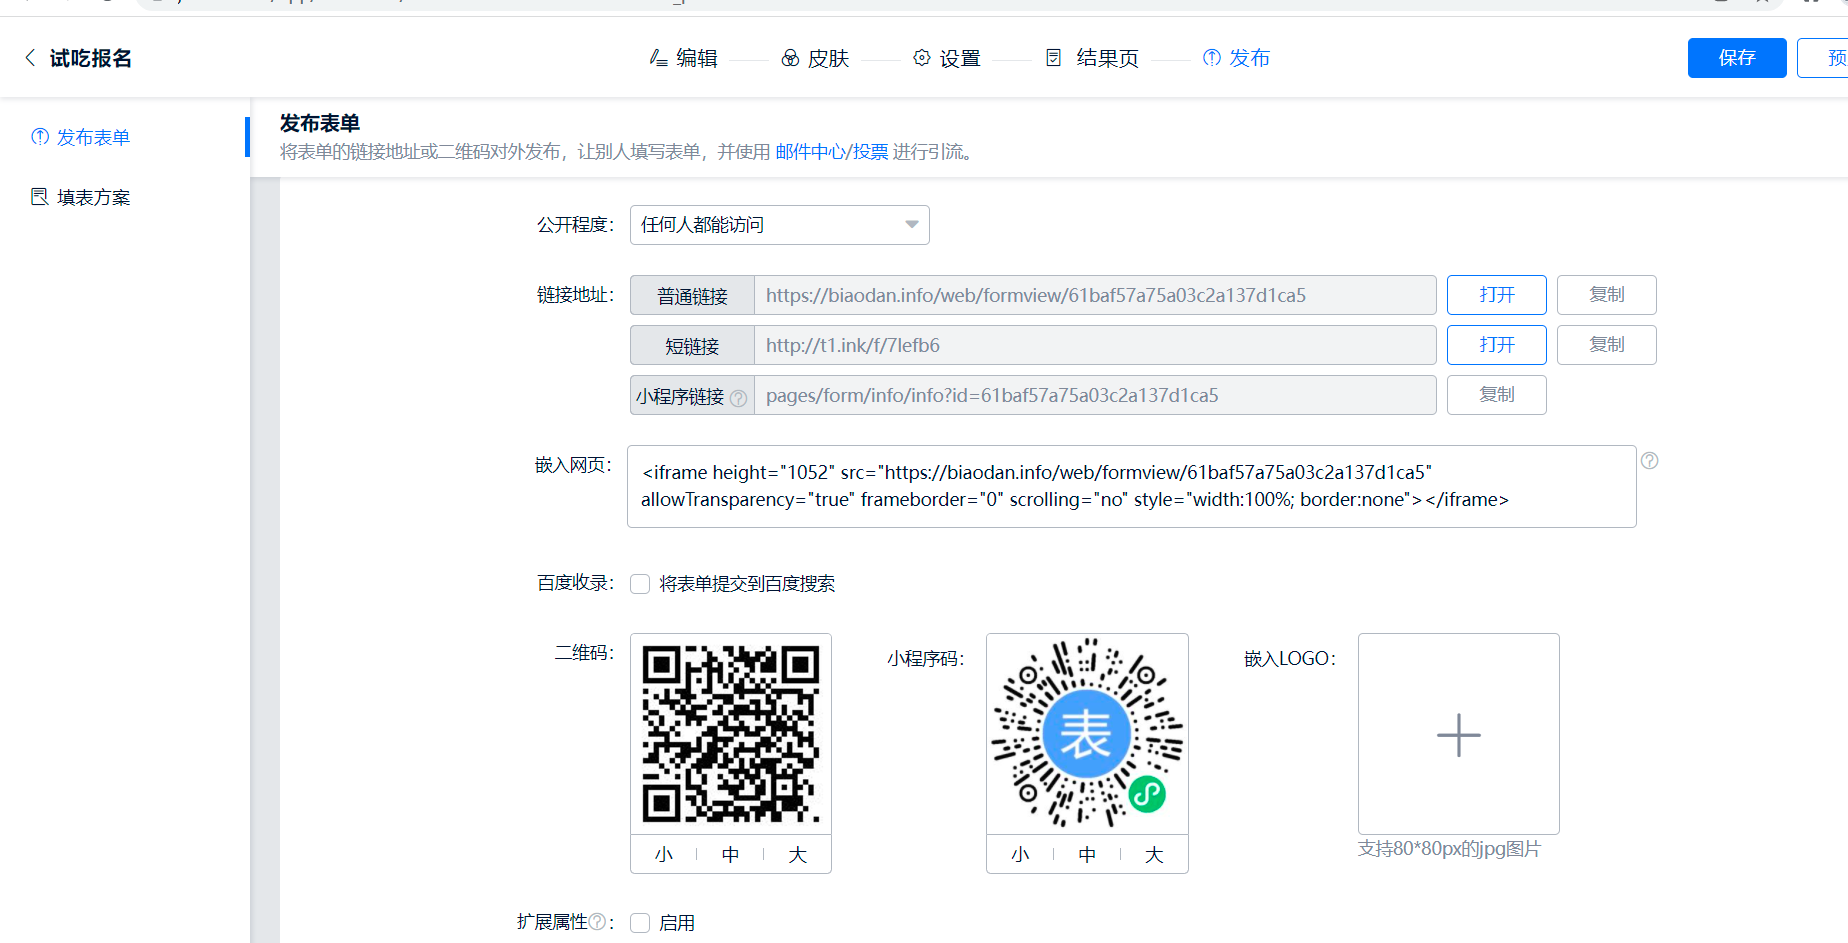This screenshot has height=943, width=1848.
Task: Go to the 皮肤 tab
Action: coord(815,59)
